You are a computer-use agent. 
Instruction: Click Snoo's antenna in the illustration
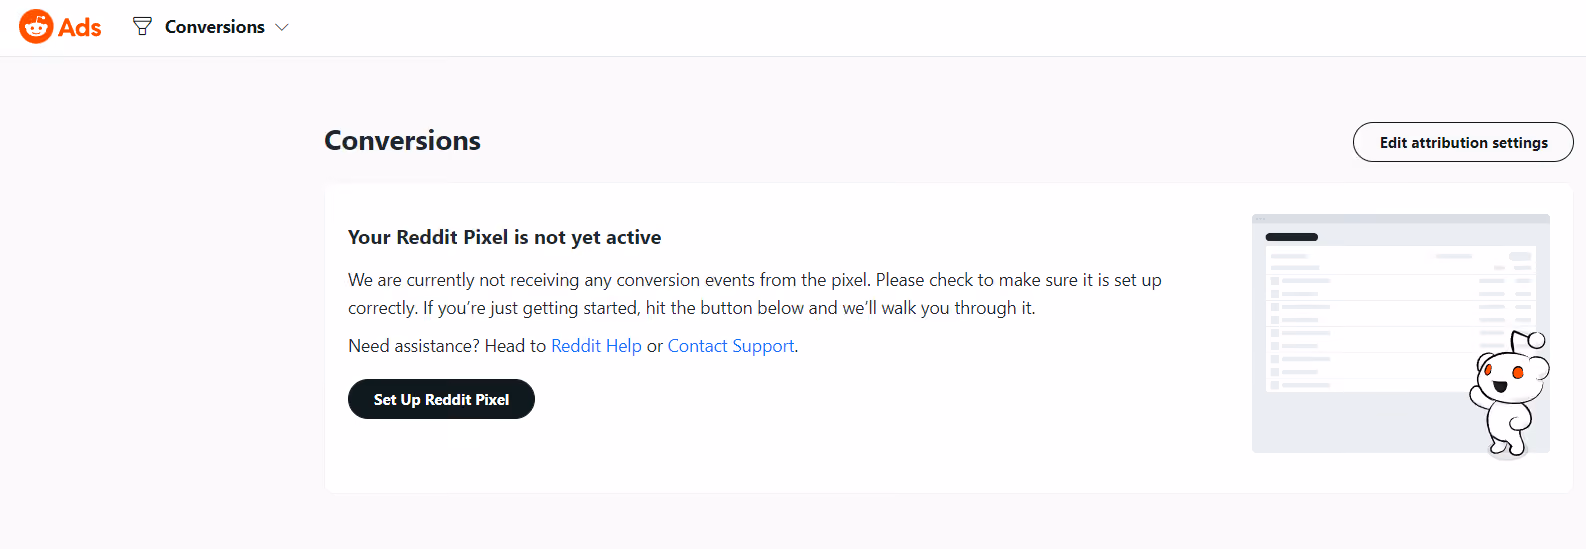1527,342
